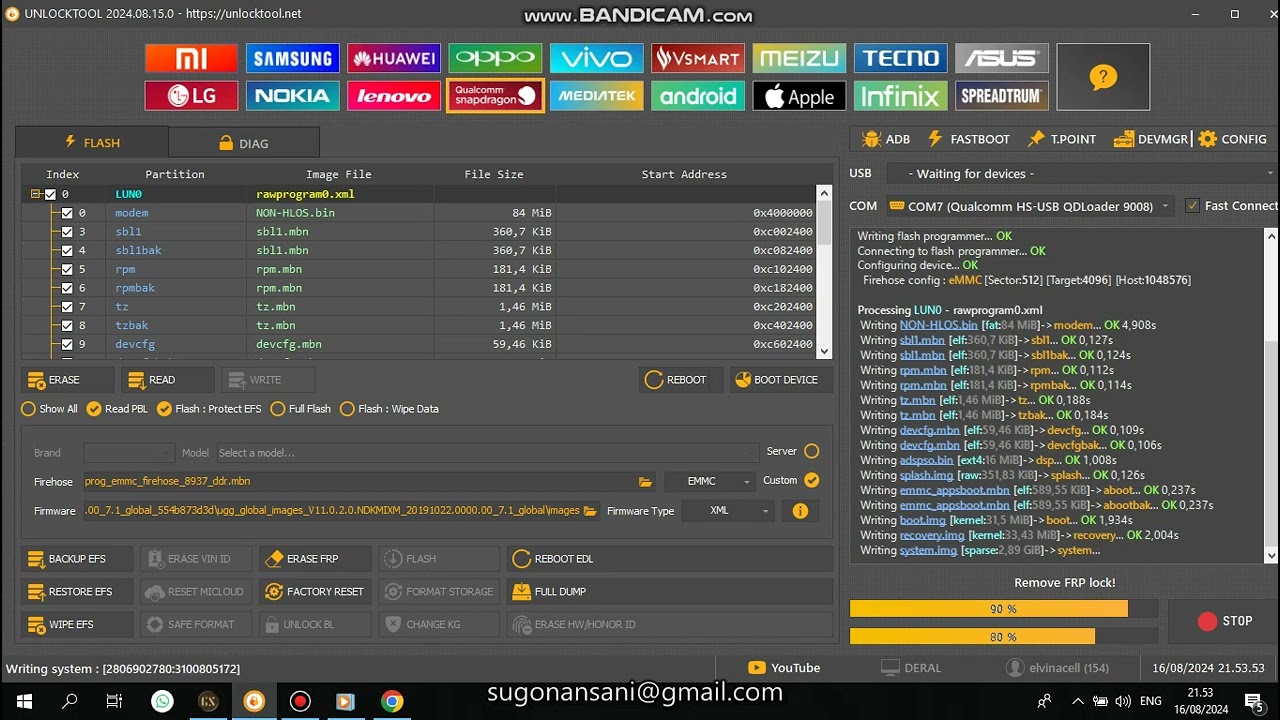Viewport: 1280px width, 720px height.
Task: Select the Vsmart brand logo
Action: (x=698, y=58)
